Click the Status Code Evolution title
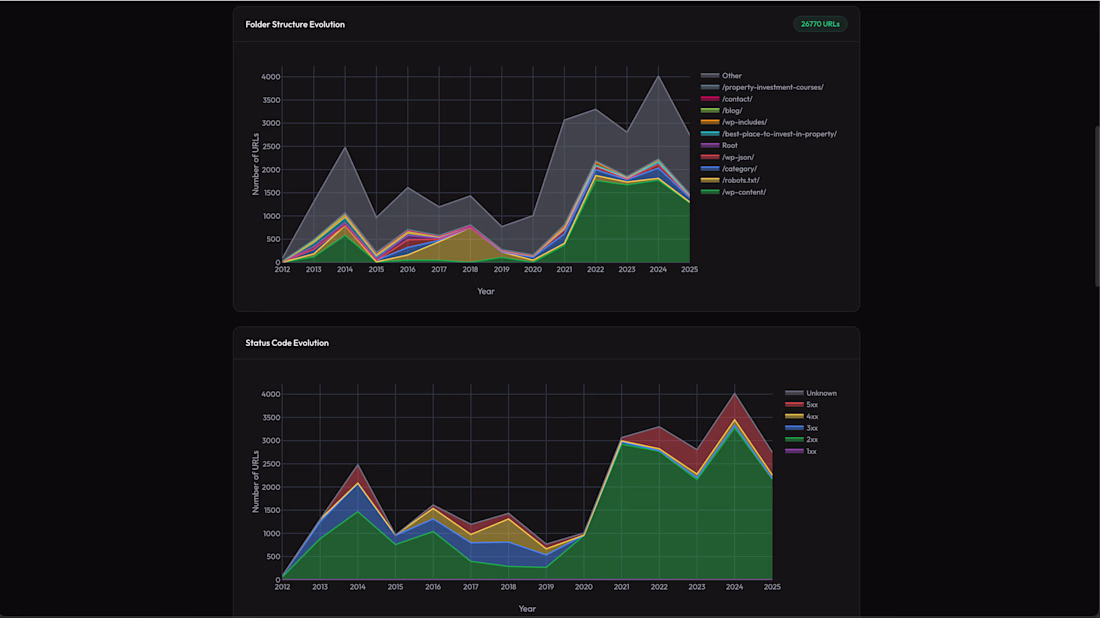 (287, 343)
